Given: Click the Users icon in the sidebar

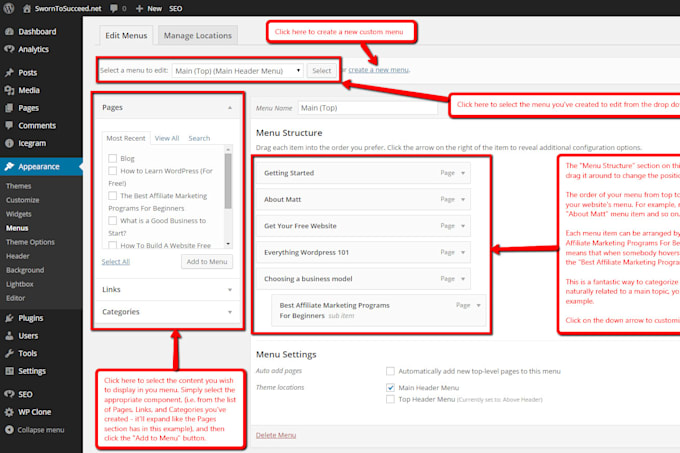Looking at the screenshot, I should [9, 336].
